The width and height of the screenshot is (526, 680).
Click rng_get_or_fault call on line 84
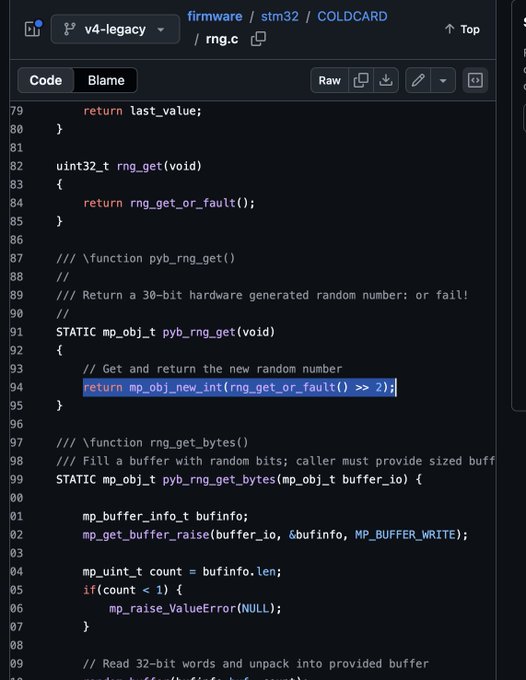[x=183, y=203]
